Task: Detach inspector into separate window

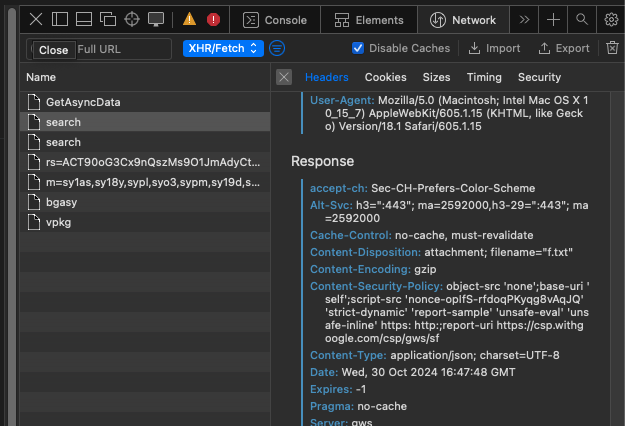Action: [108, 19]
